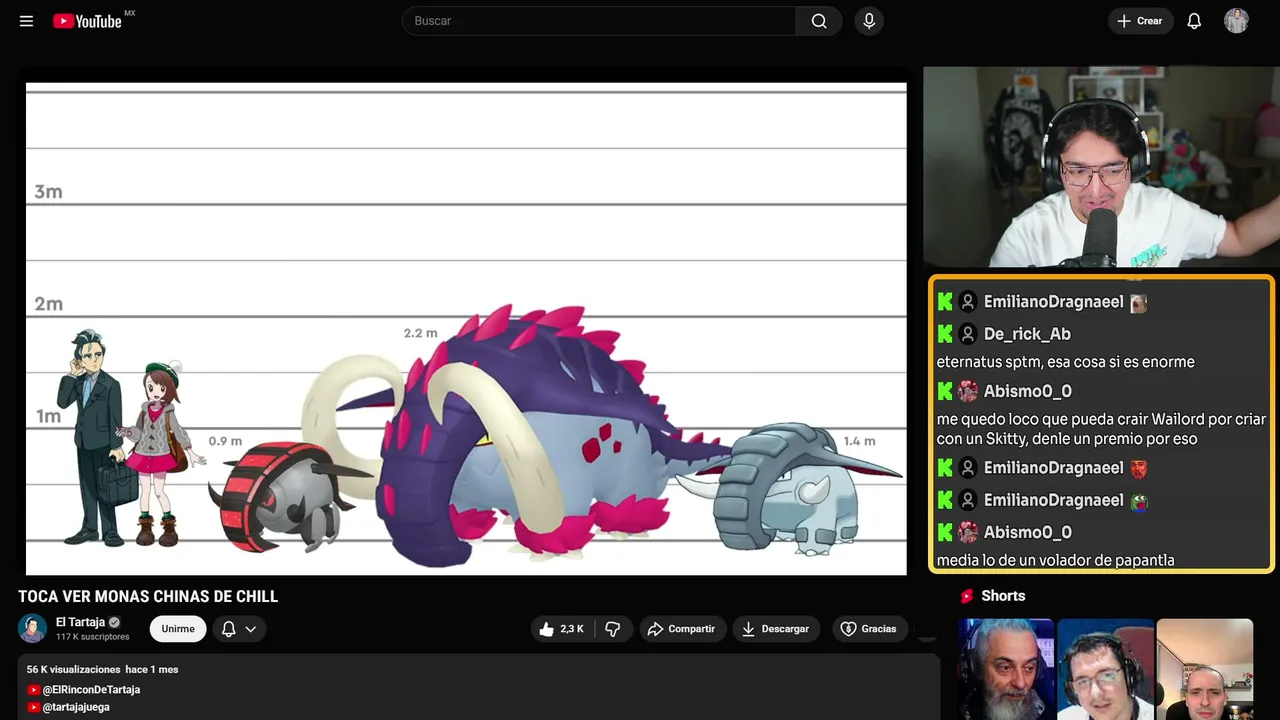The image size is (1280, 720).
Task: Click the YouTube icon beside @tartajajuega
Action: [34, 707]
